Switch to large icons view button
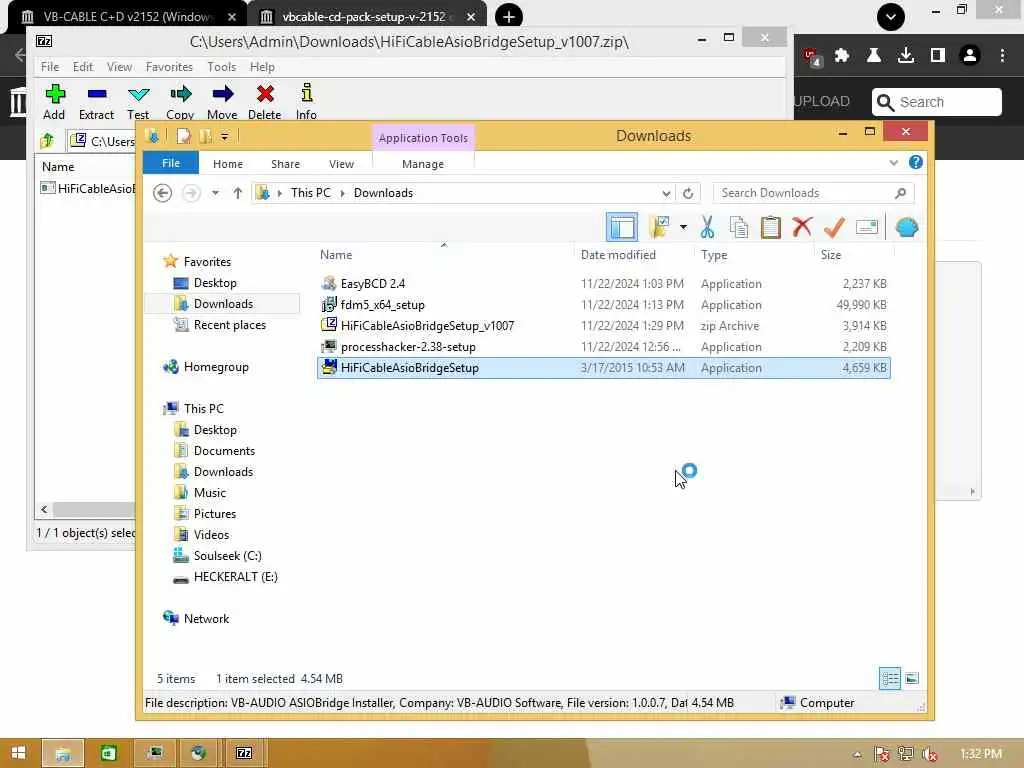Image resolution: width=1024 pixels, height=768 pixels. [x=912, y=679]
